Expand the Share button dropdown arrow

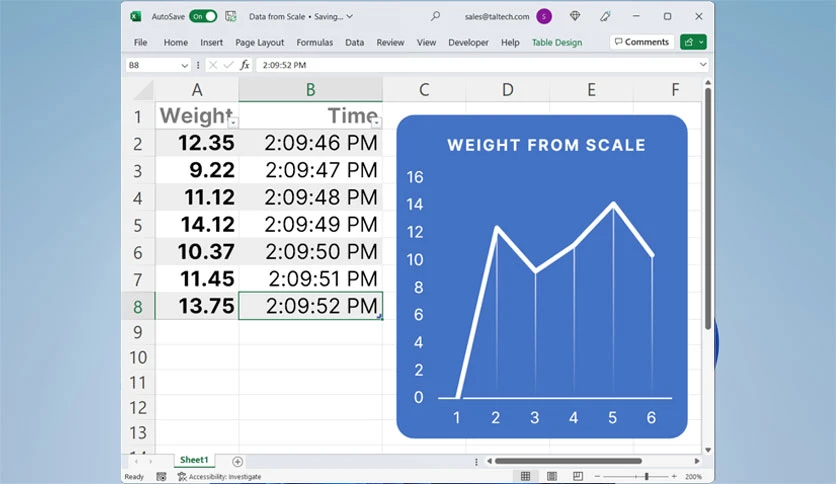pyautogui.click(x=702, y=42)
